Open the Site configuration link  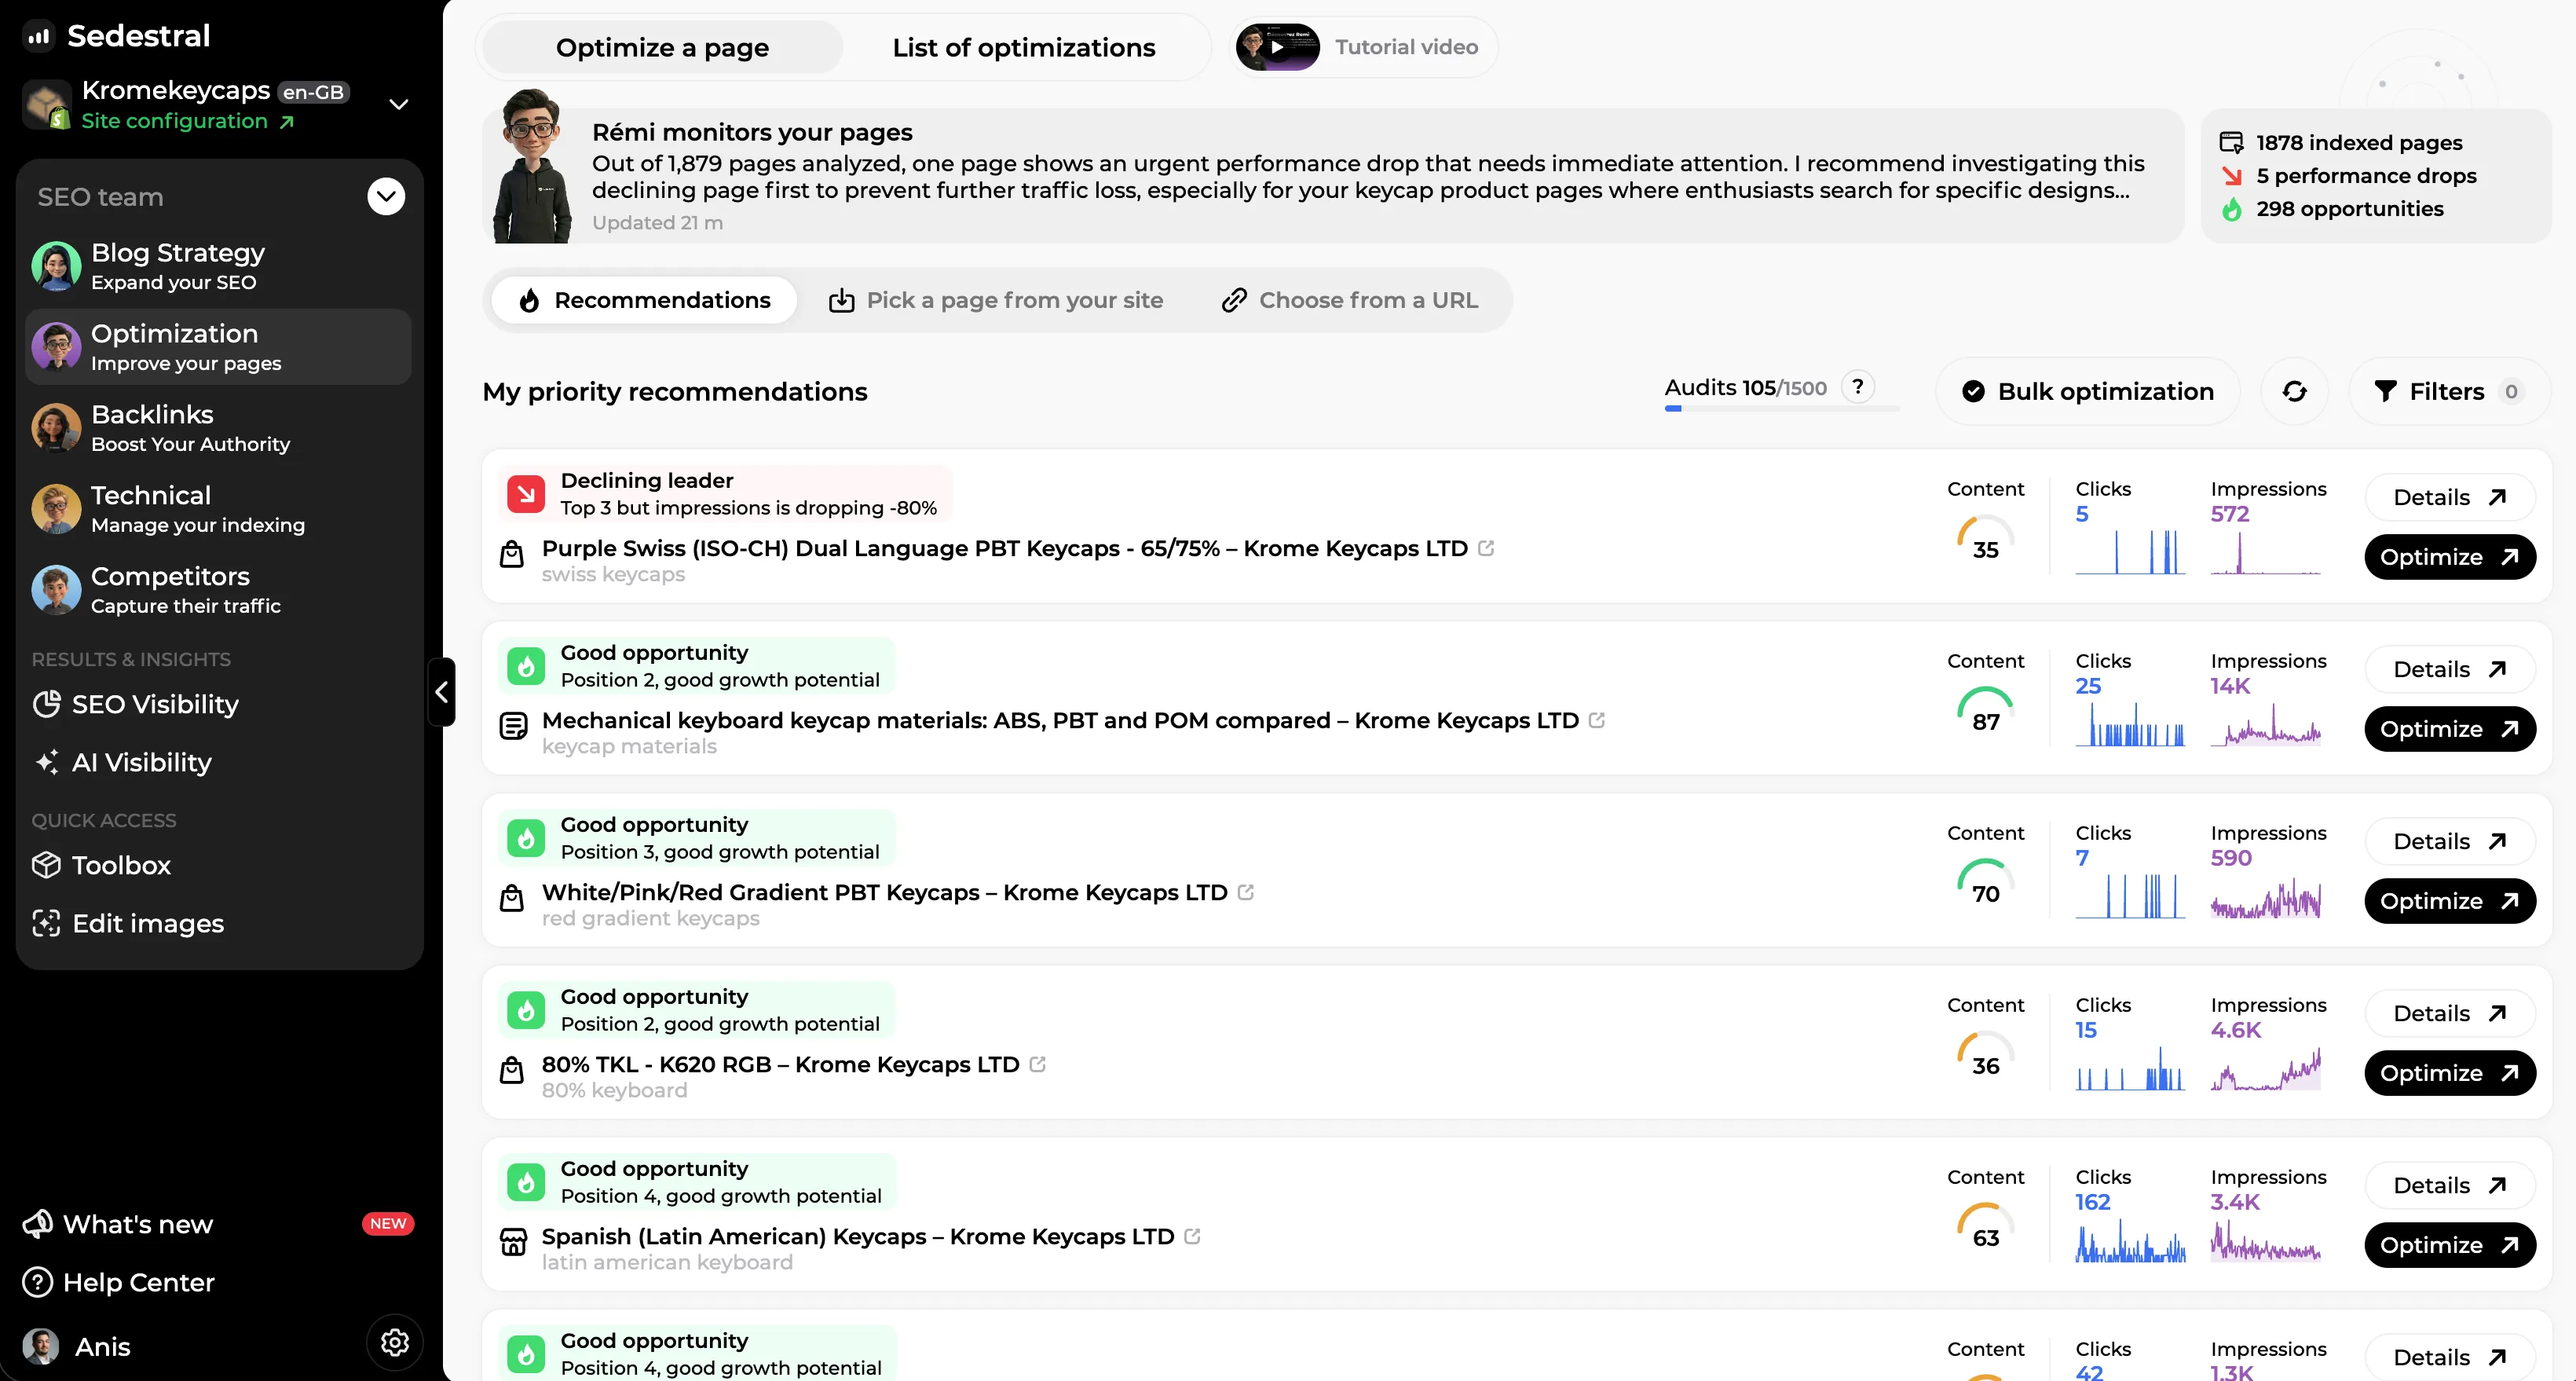tap(188, 121)
